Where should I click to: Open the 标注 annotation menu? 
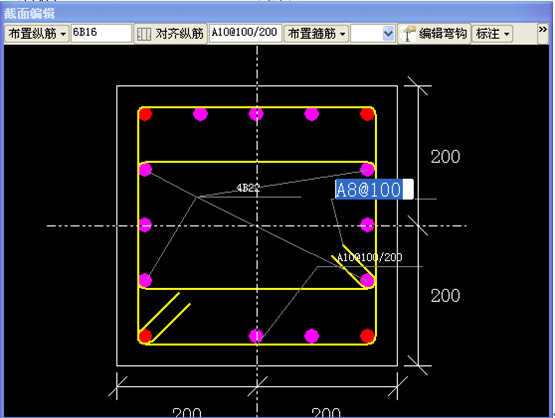tap(492, 34)
